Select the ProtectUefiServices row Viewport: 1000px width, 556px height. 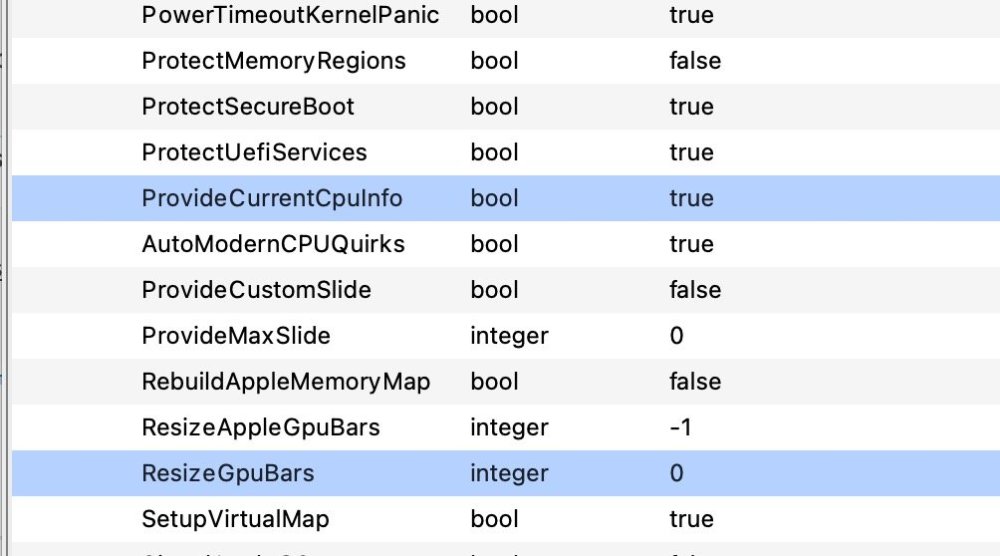[x=506, y=152]
